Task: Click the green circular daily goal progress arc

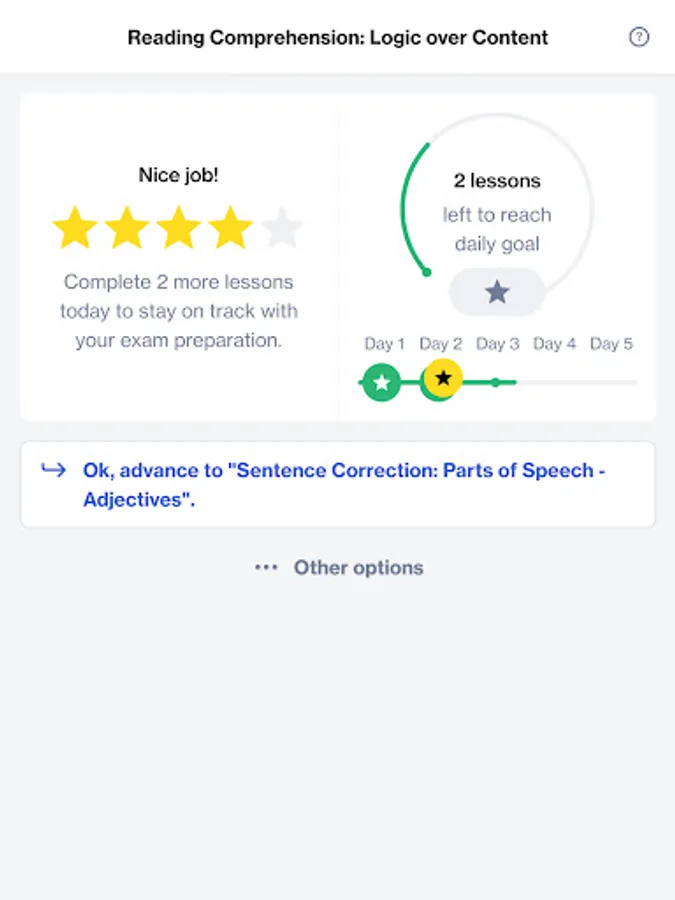Action: coord(405,210)
